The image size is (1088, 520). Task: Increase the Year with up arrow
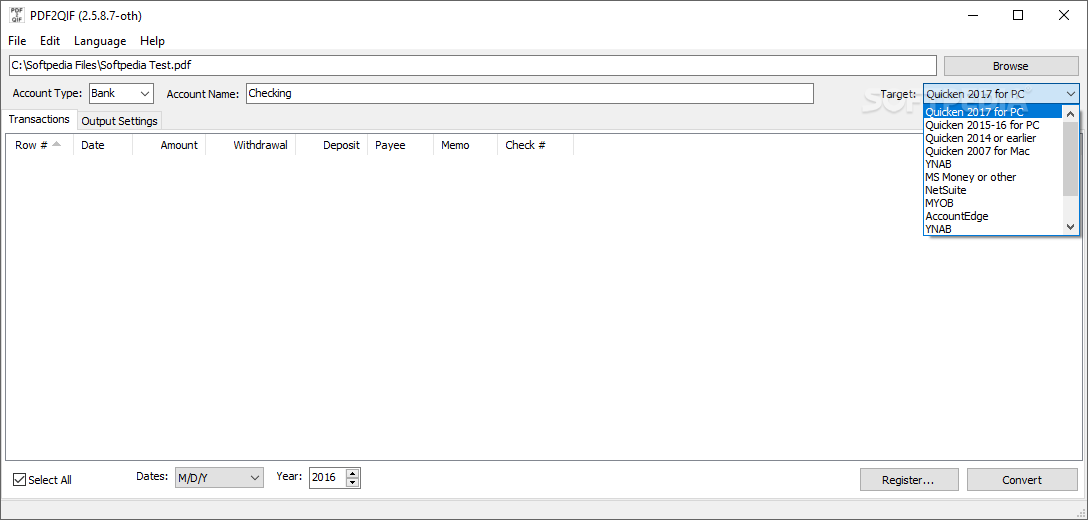click(x=353, y=473)
